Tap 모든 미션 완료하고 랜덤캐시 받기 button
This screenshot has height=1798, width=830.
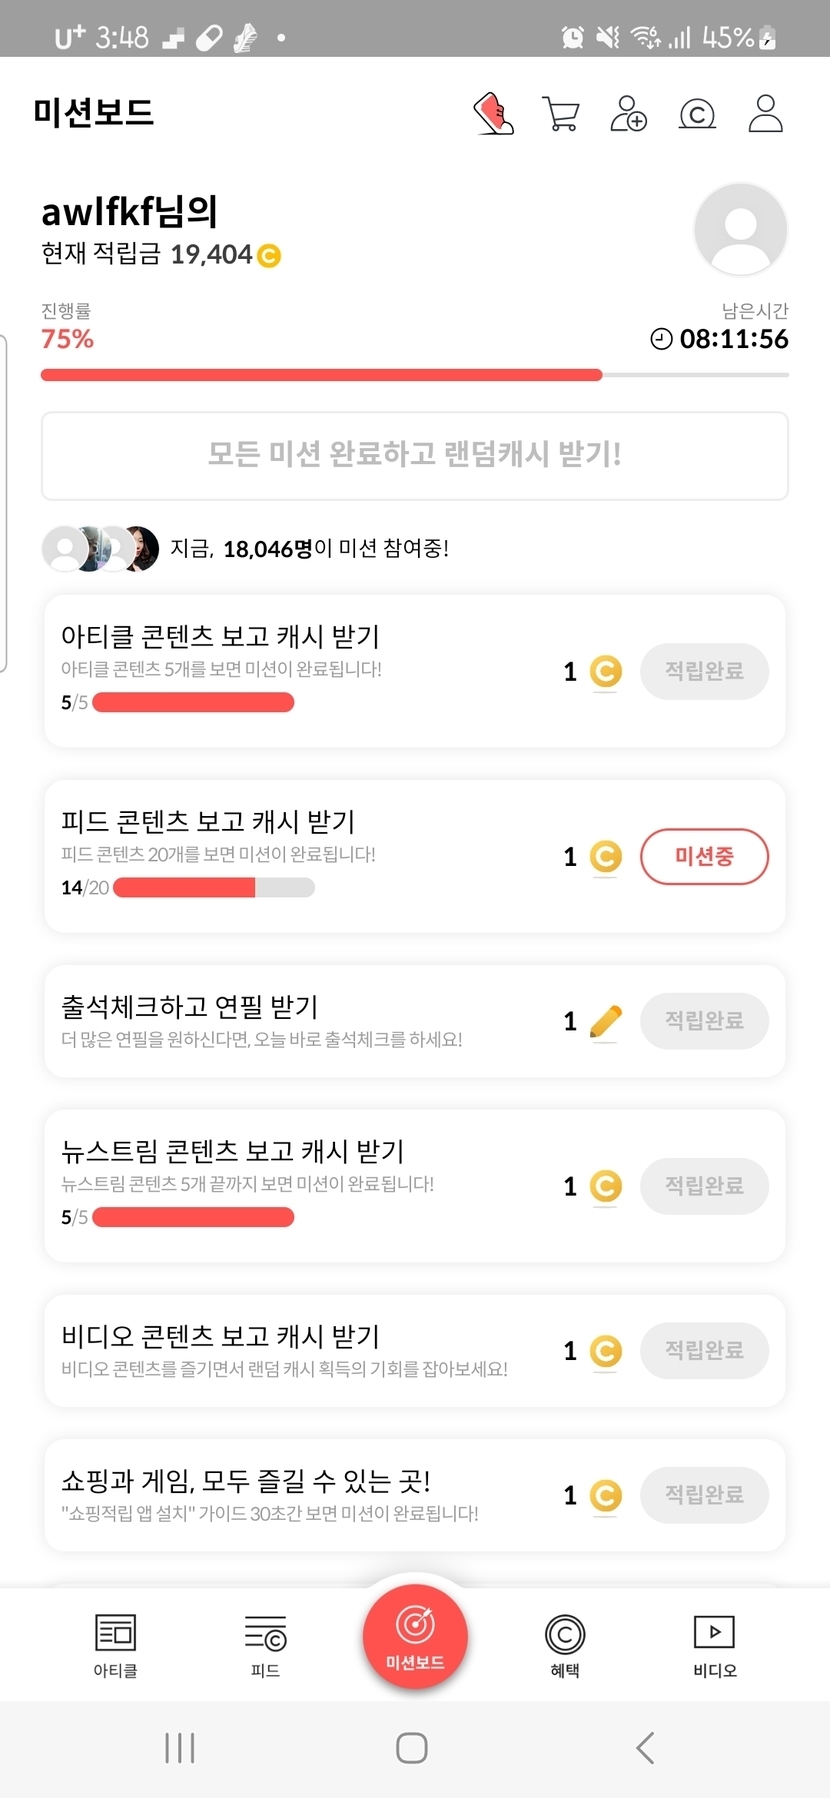415,455
